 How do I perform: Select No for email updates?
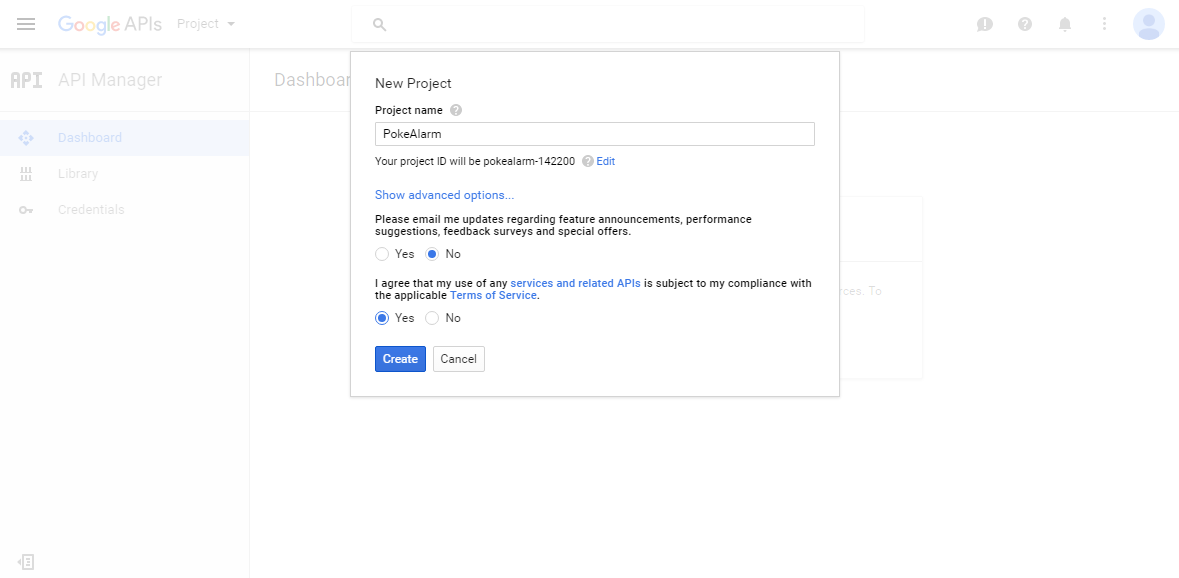click(432, 254)
